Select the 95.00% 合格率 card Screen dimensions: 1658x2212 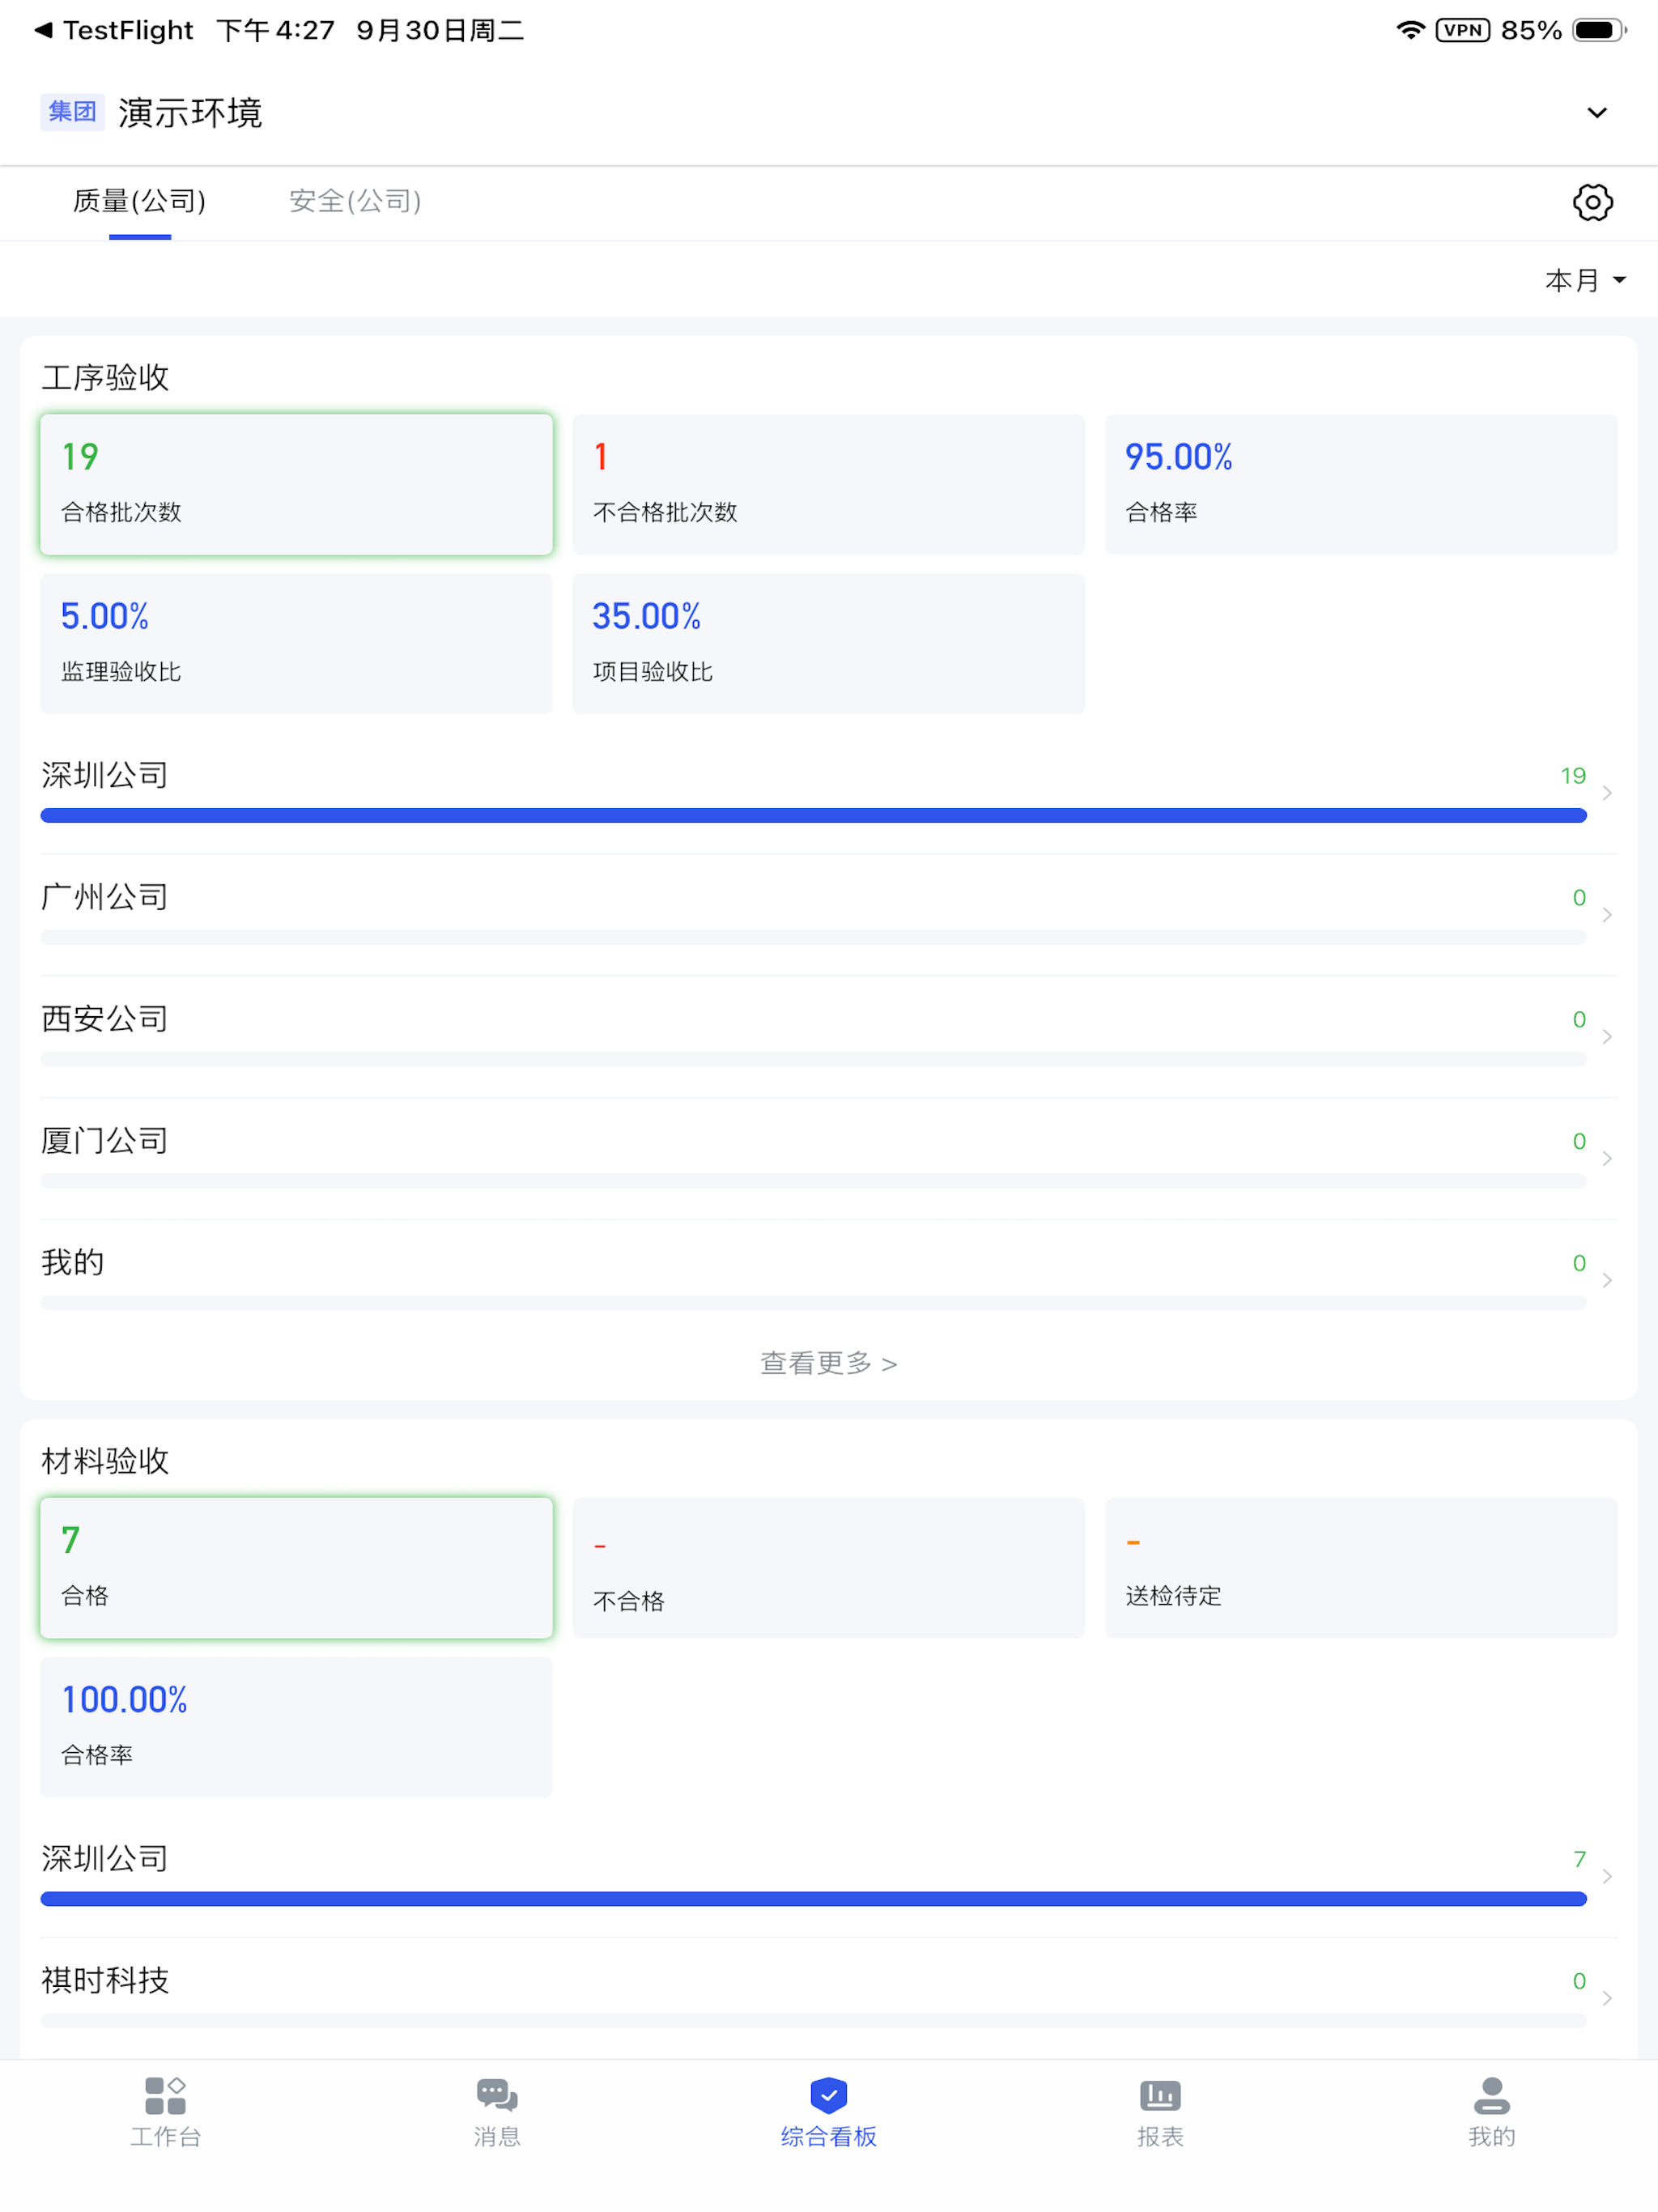coord(1361,484)
